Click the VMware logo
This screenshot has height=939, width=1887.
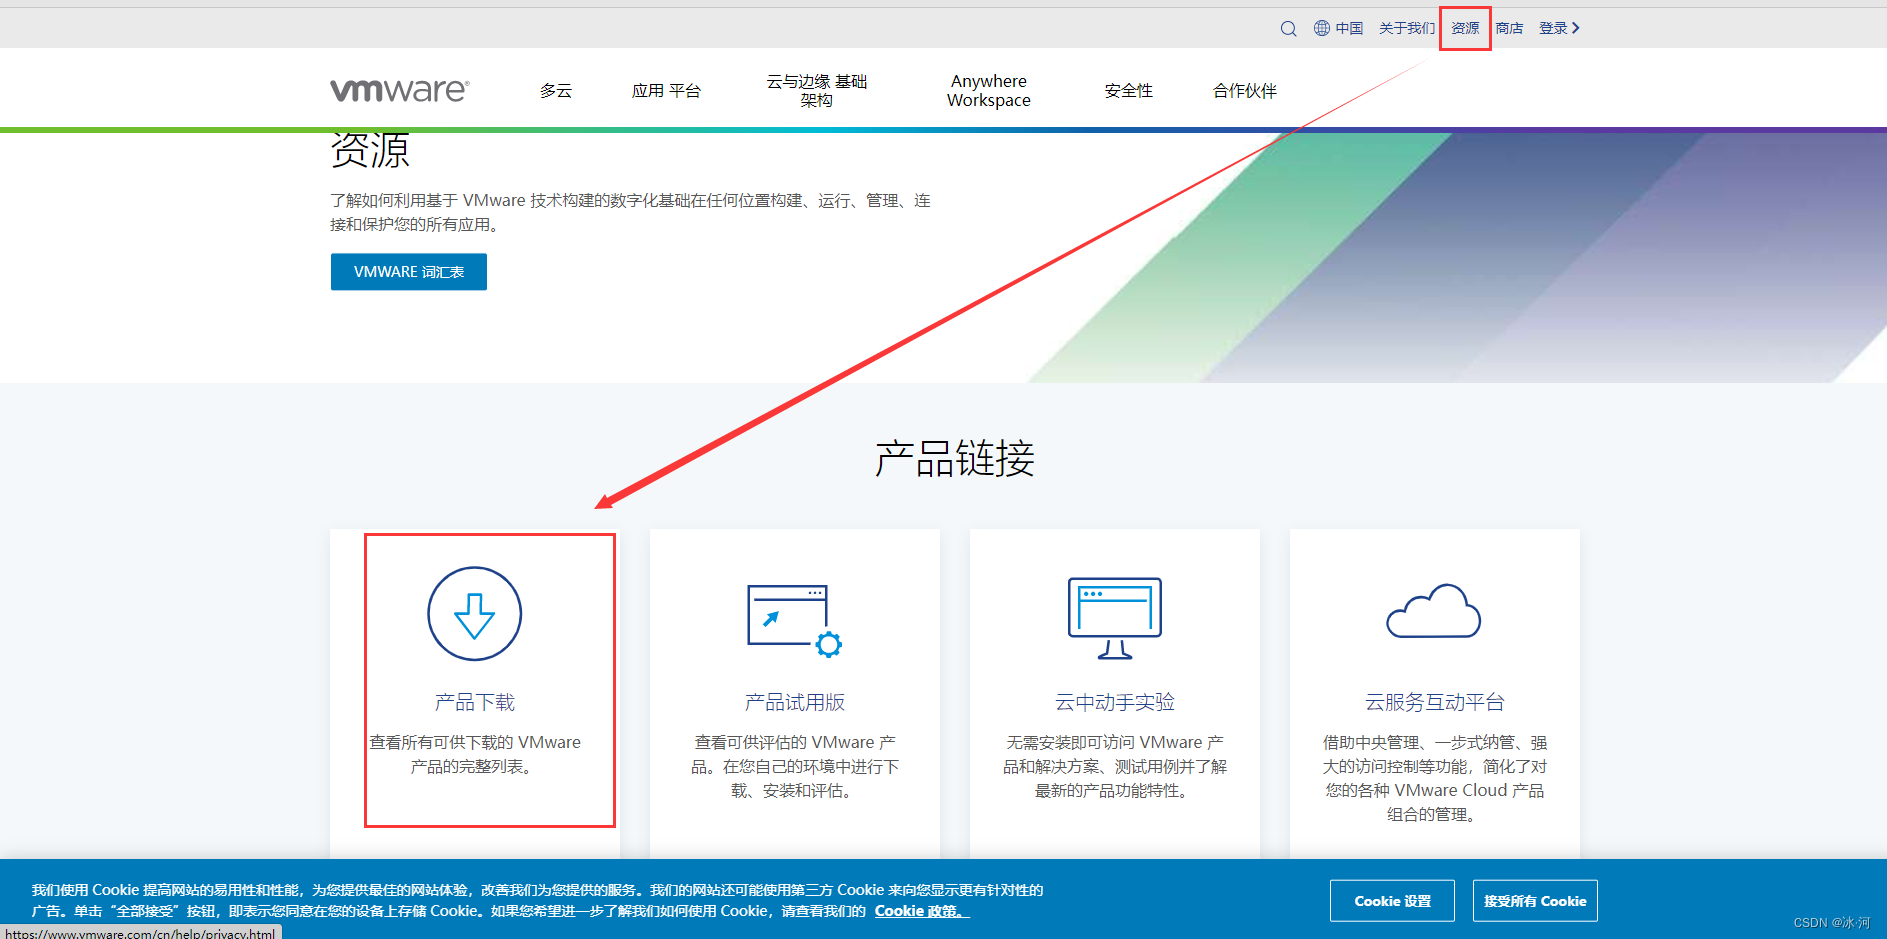[399, 89]
